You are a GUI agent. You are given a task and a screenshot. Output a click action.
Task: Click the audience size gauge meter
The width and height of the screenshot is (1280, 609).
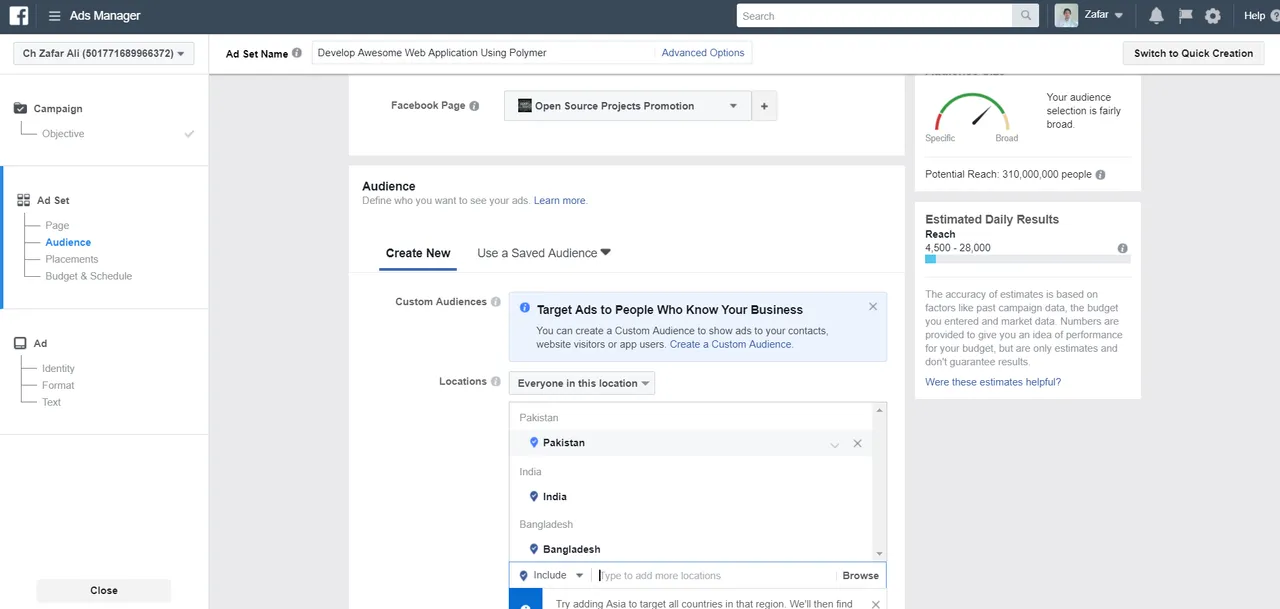click(972, 112)
